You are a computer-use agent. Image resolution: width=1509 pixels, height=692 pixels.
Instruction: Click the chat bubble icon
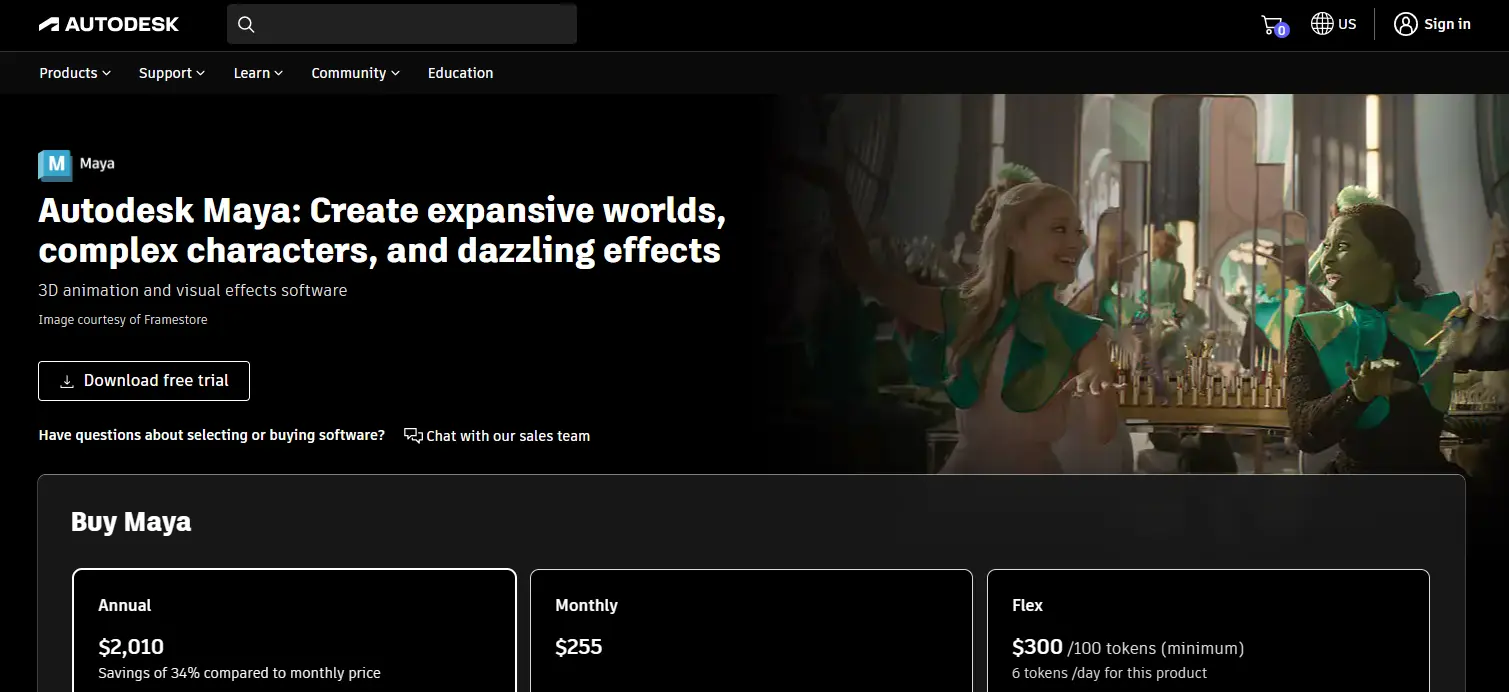click(413, 435)
